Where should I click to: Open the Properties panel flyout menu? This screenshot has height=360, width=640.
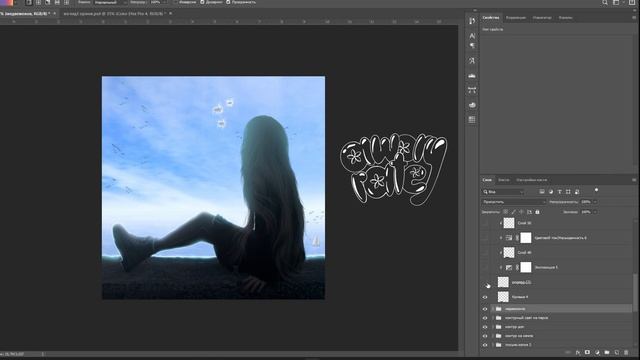[634, 18]
